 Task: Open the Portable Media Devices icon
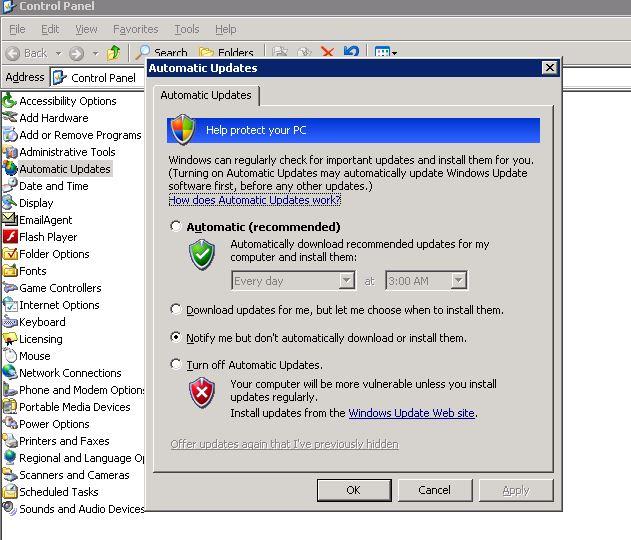tap(9, 407)
